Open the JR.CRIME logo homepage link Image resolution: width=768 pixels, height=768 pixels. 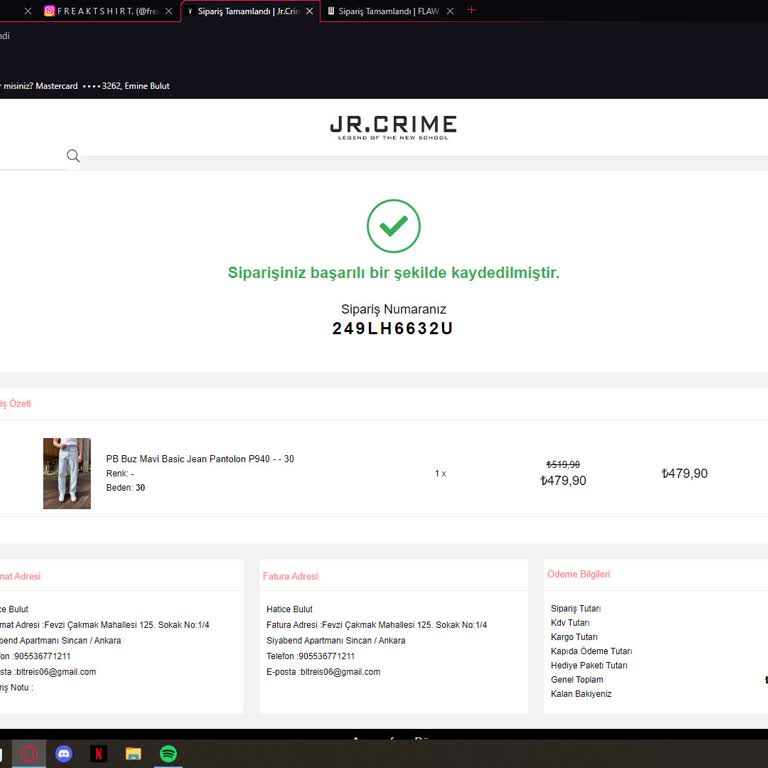[393, 127]
